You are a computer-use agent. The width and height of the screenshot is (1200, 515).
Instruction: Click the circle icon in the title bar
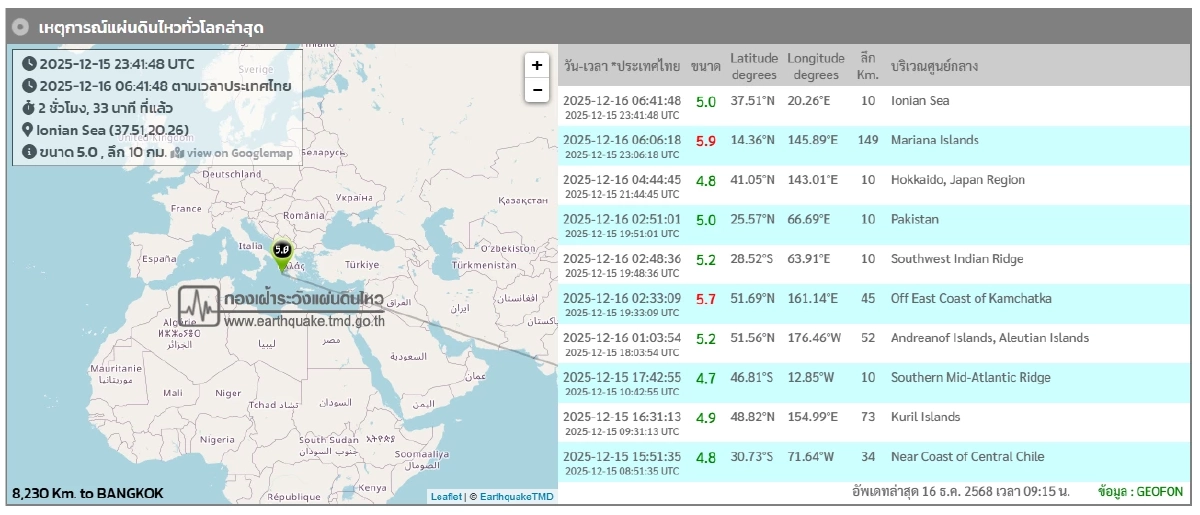tap(20, 27)
